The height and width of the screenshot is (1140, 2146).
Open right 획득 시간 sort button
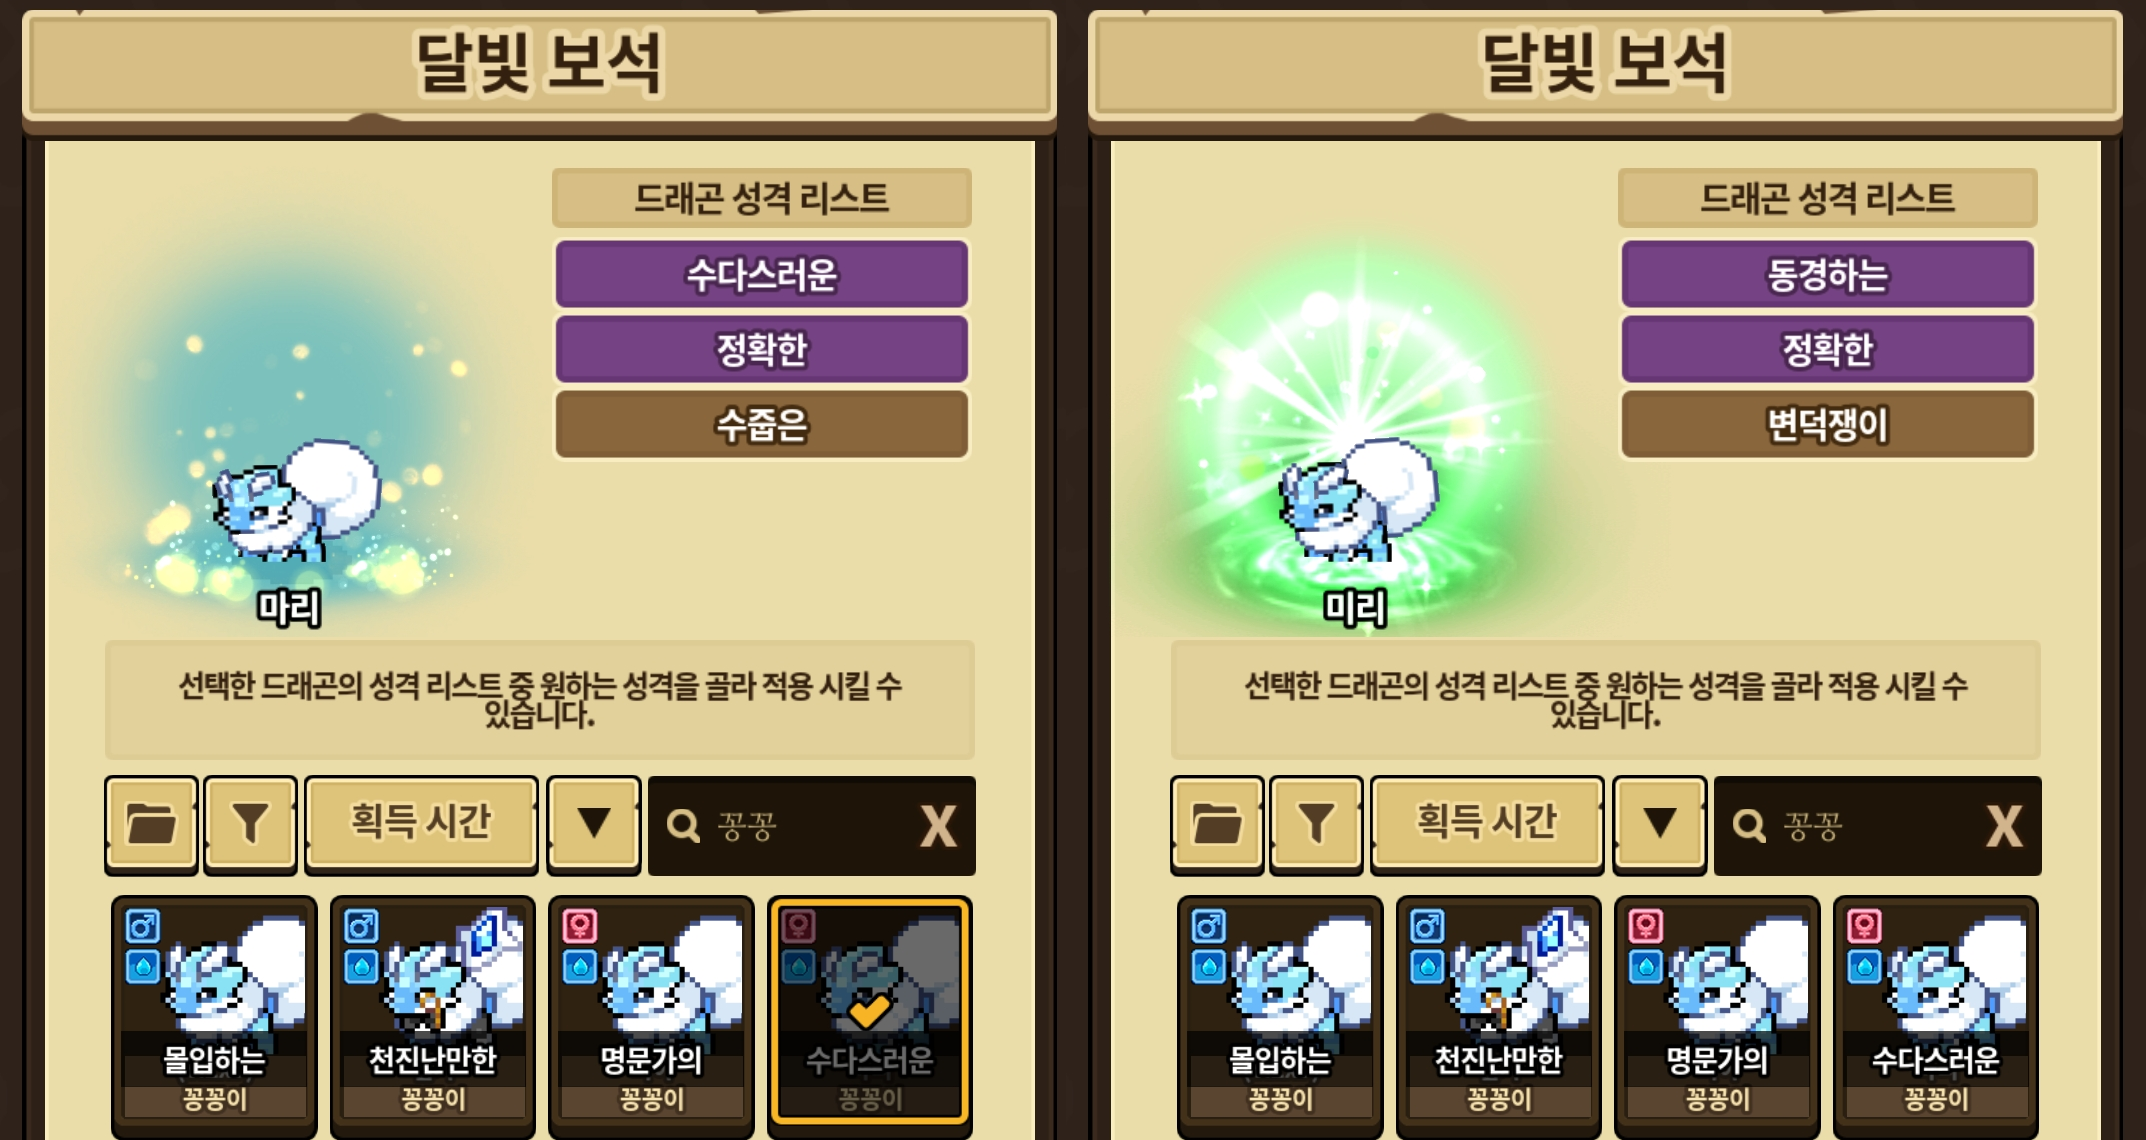tap(1487, 825)
